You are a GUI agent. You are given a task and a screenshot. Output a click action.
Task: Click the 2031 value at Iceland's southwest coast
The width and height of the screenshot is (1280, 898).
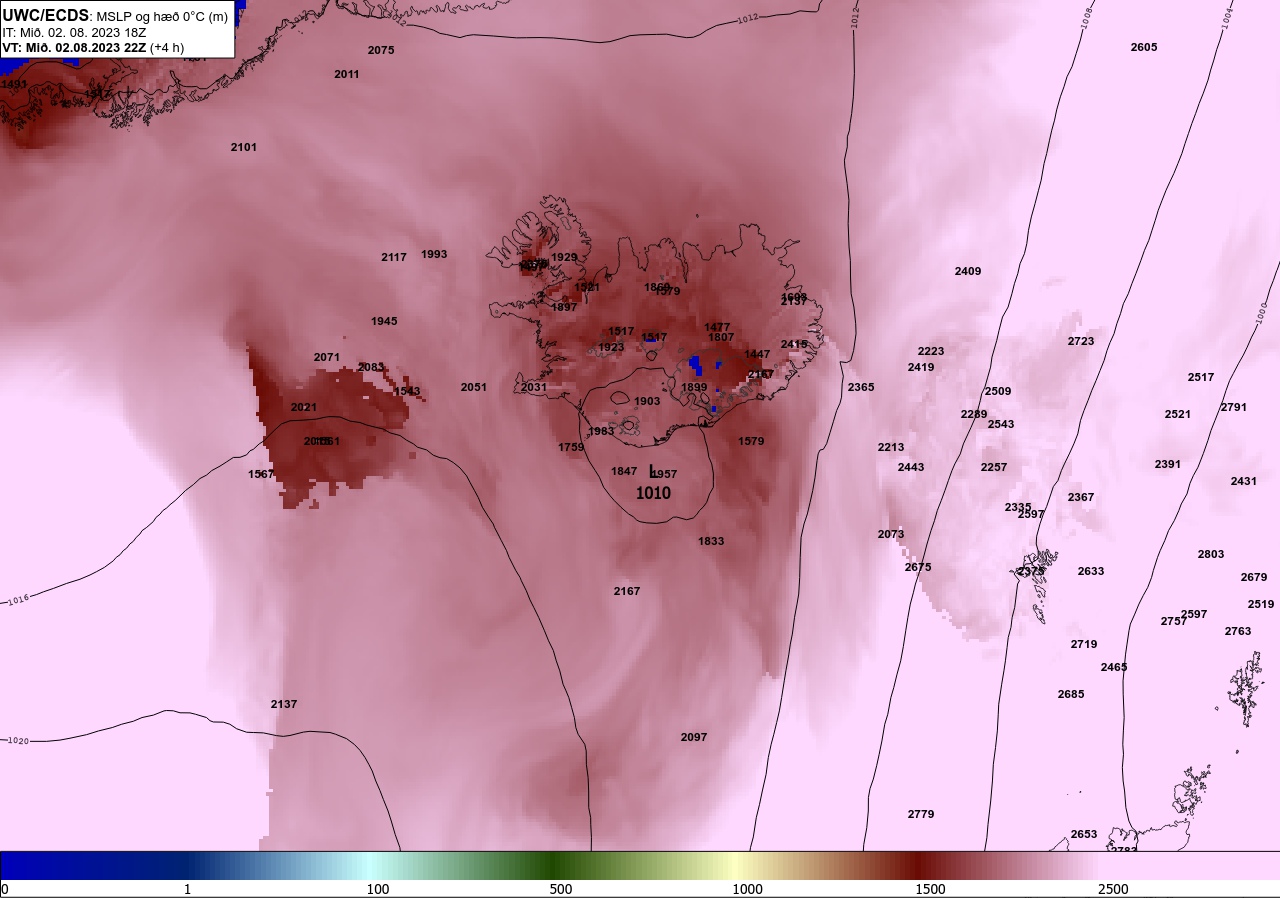click(534, 387)
